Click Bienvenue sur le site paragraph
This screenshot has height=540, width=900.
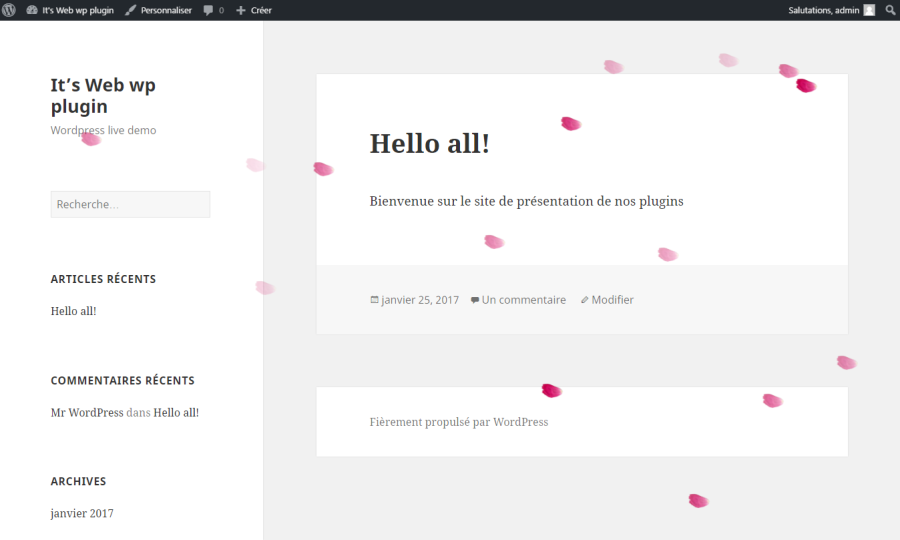coord(526,201)
